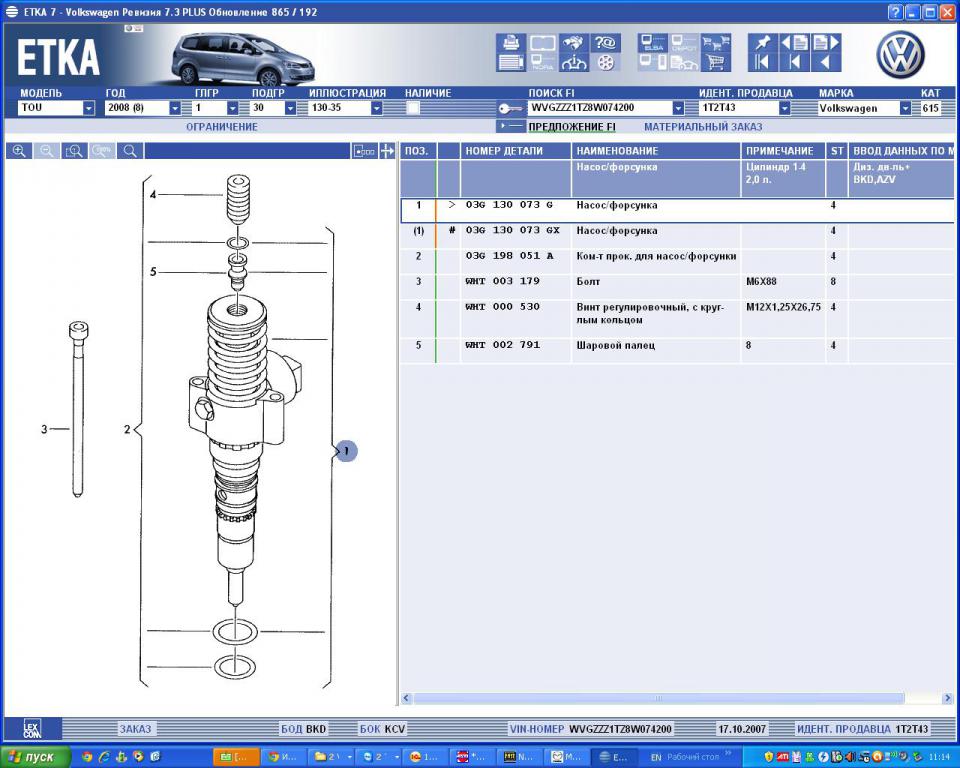Click the БОК KCV status field
Viewport: 960px width, 768px height.
point(383,729)
